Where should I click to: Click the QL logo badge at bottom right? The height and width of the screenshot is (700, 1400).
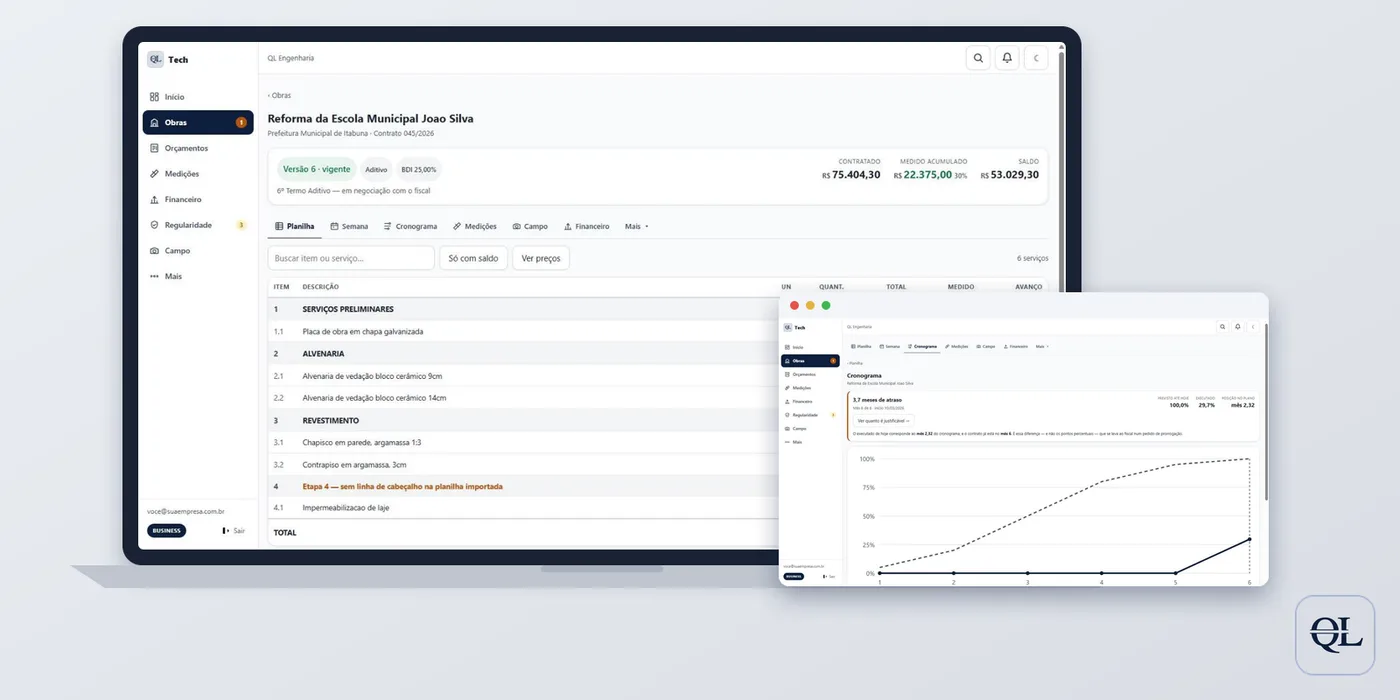[1336, 634]
